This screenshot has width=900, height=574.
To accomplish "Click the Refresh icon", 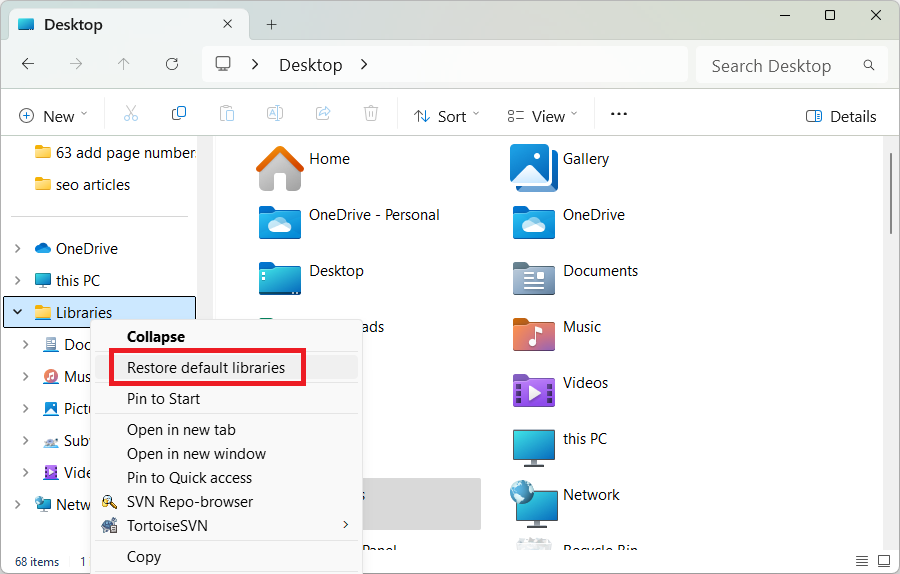I will [172, 65].
